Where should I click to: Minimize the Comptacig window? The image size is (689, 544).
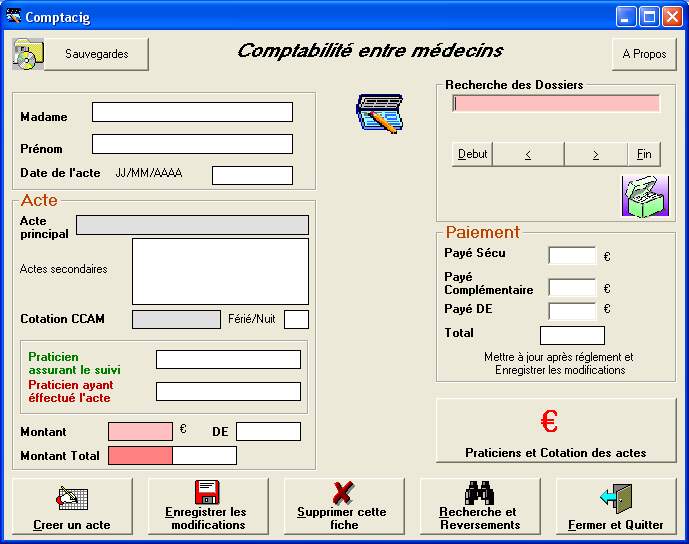tap(625, 17)
